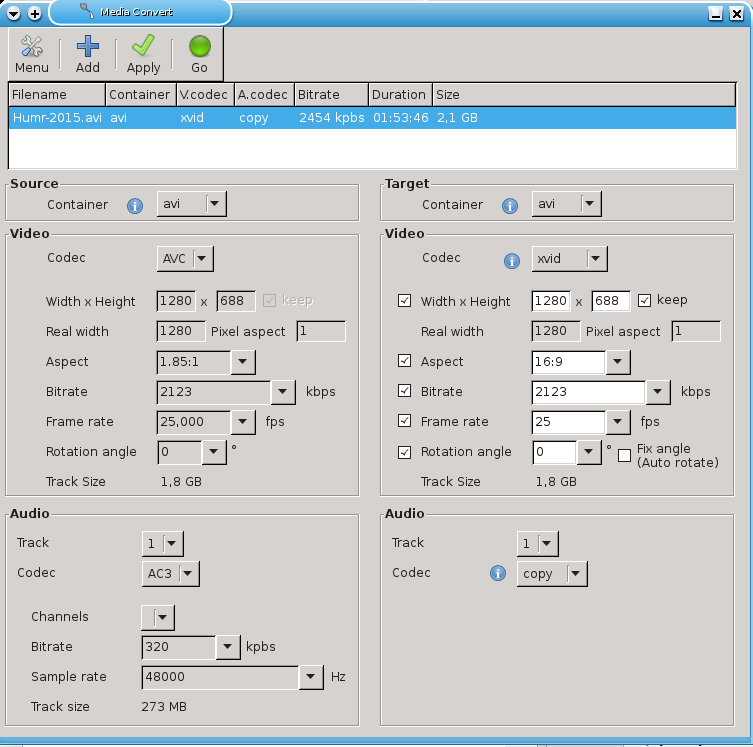Expand Source Rotation angle dropdown arrow
Screen dimensions: 753x747
click(x=214, y=452)
